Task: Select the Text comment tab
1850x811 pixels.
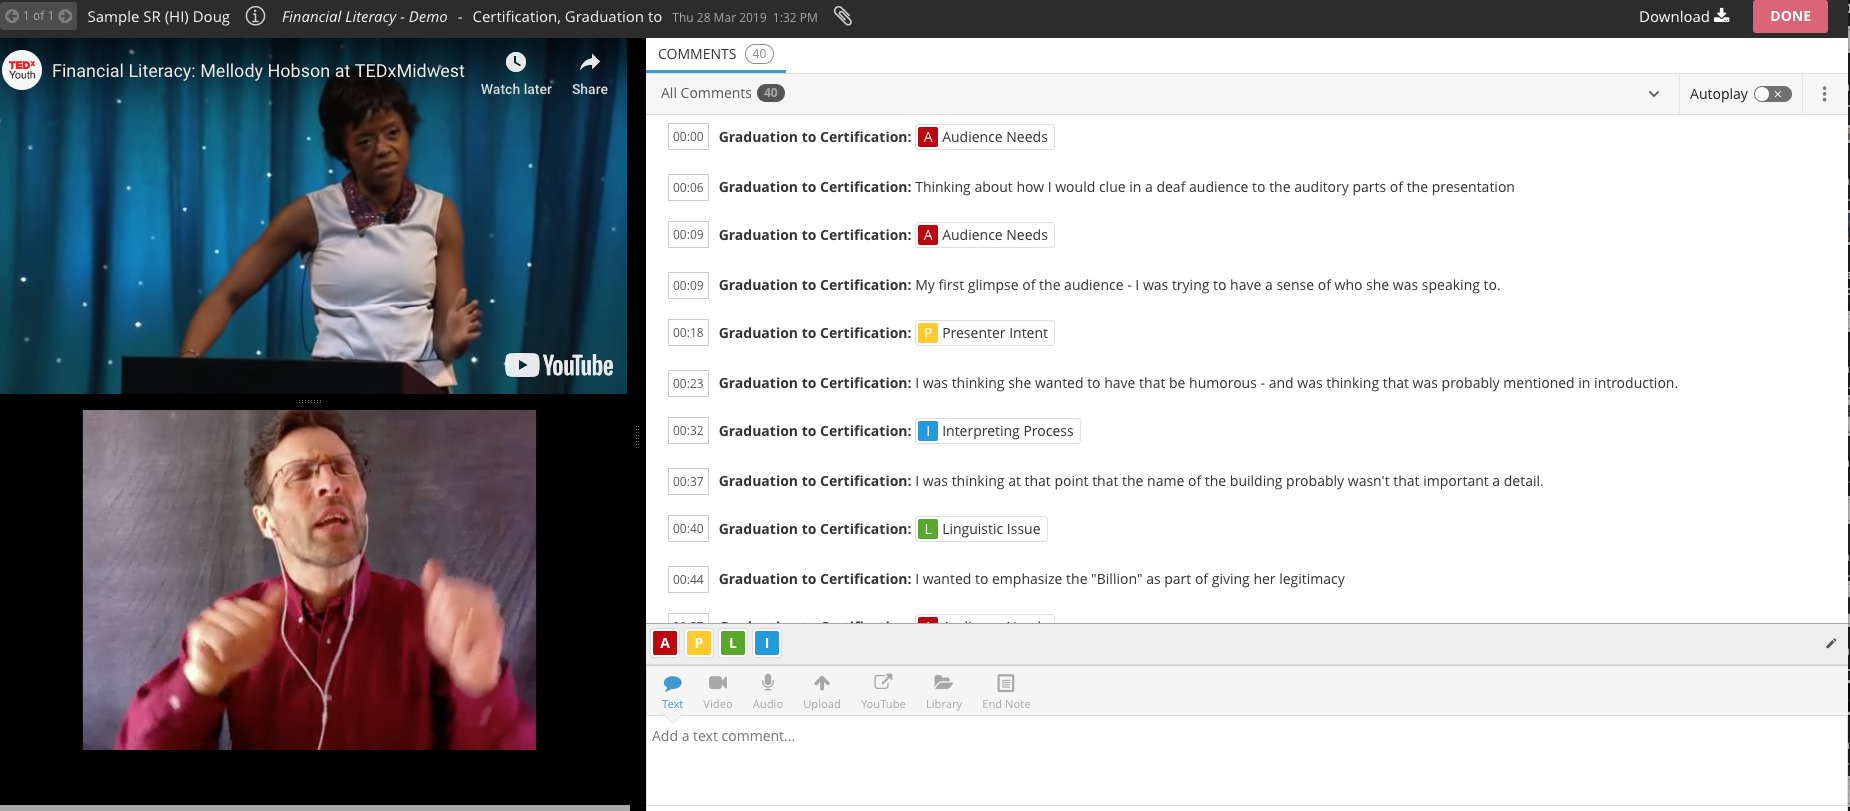Action: pos(672,690)
